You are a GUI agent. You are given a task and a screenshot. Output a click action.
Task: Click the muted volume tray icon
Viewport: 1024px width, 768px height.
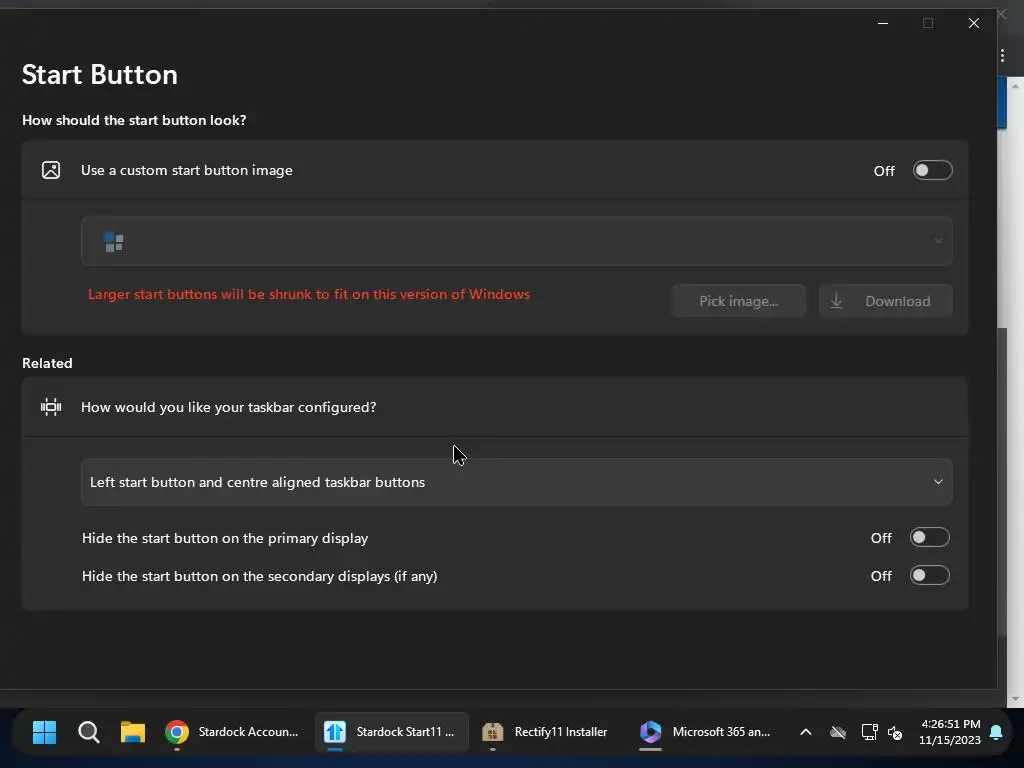tap(895, 733)
